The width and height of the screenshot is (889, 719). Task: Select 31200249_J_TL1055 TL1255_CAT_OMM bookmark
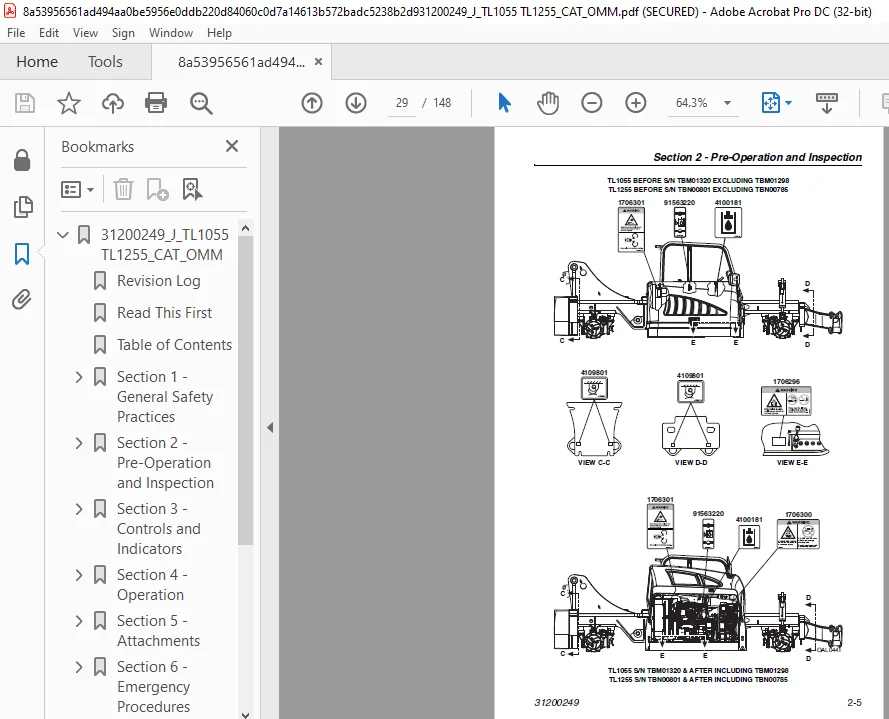[x=164, y=244]
